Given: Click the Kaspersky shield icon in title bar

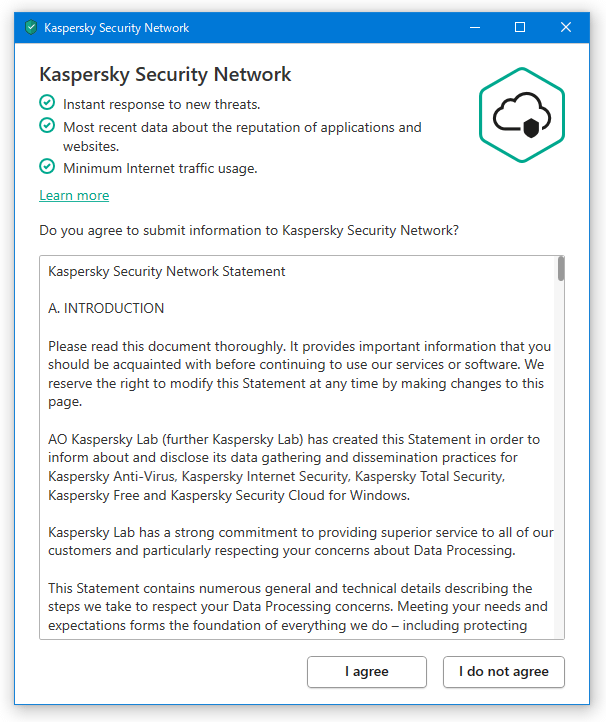Looking at the screenshot, I should (x=31, y=28).
